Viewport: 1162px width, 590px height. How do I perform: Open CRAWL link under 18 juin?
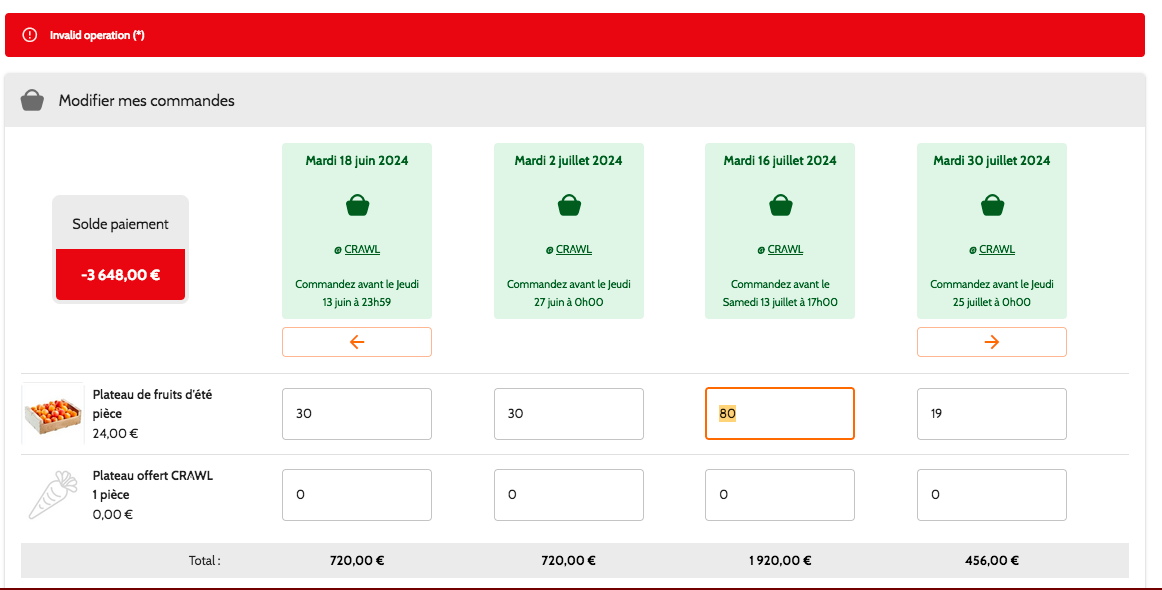pos(362,250)
